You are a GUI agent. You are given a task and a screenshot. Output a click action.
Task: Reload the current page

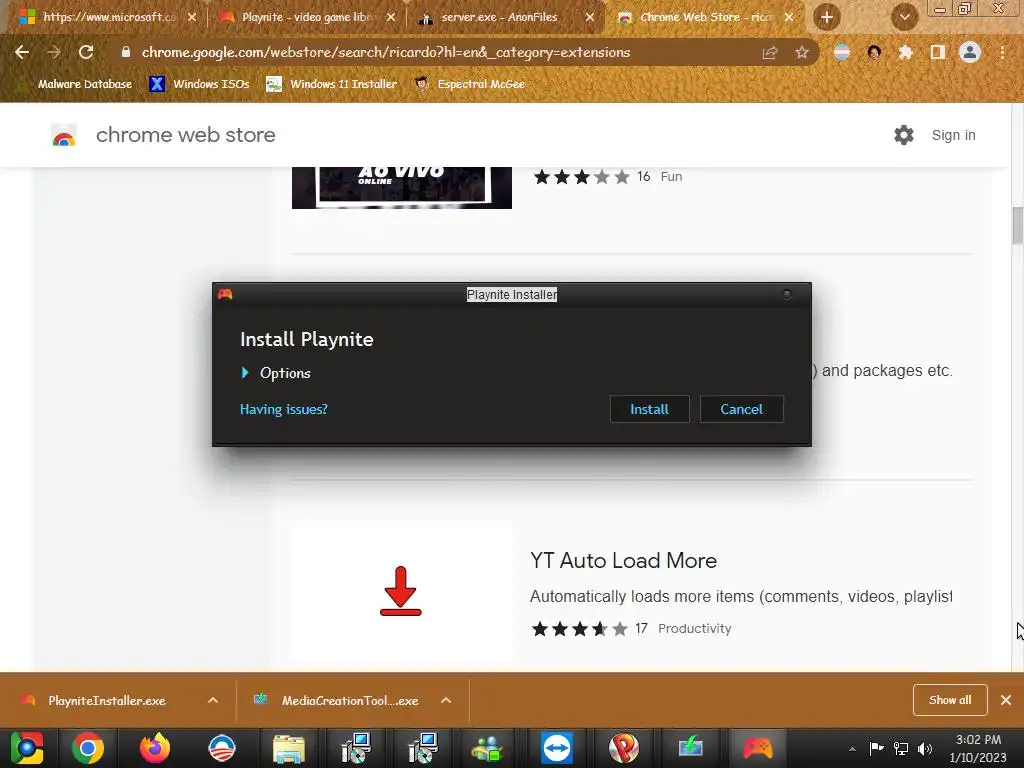[86, 52]
